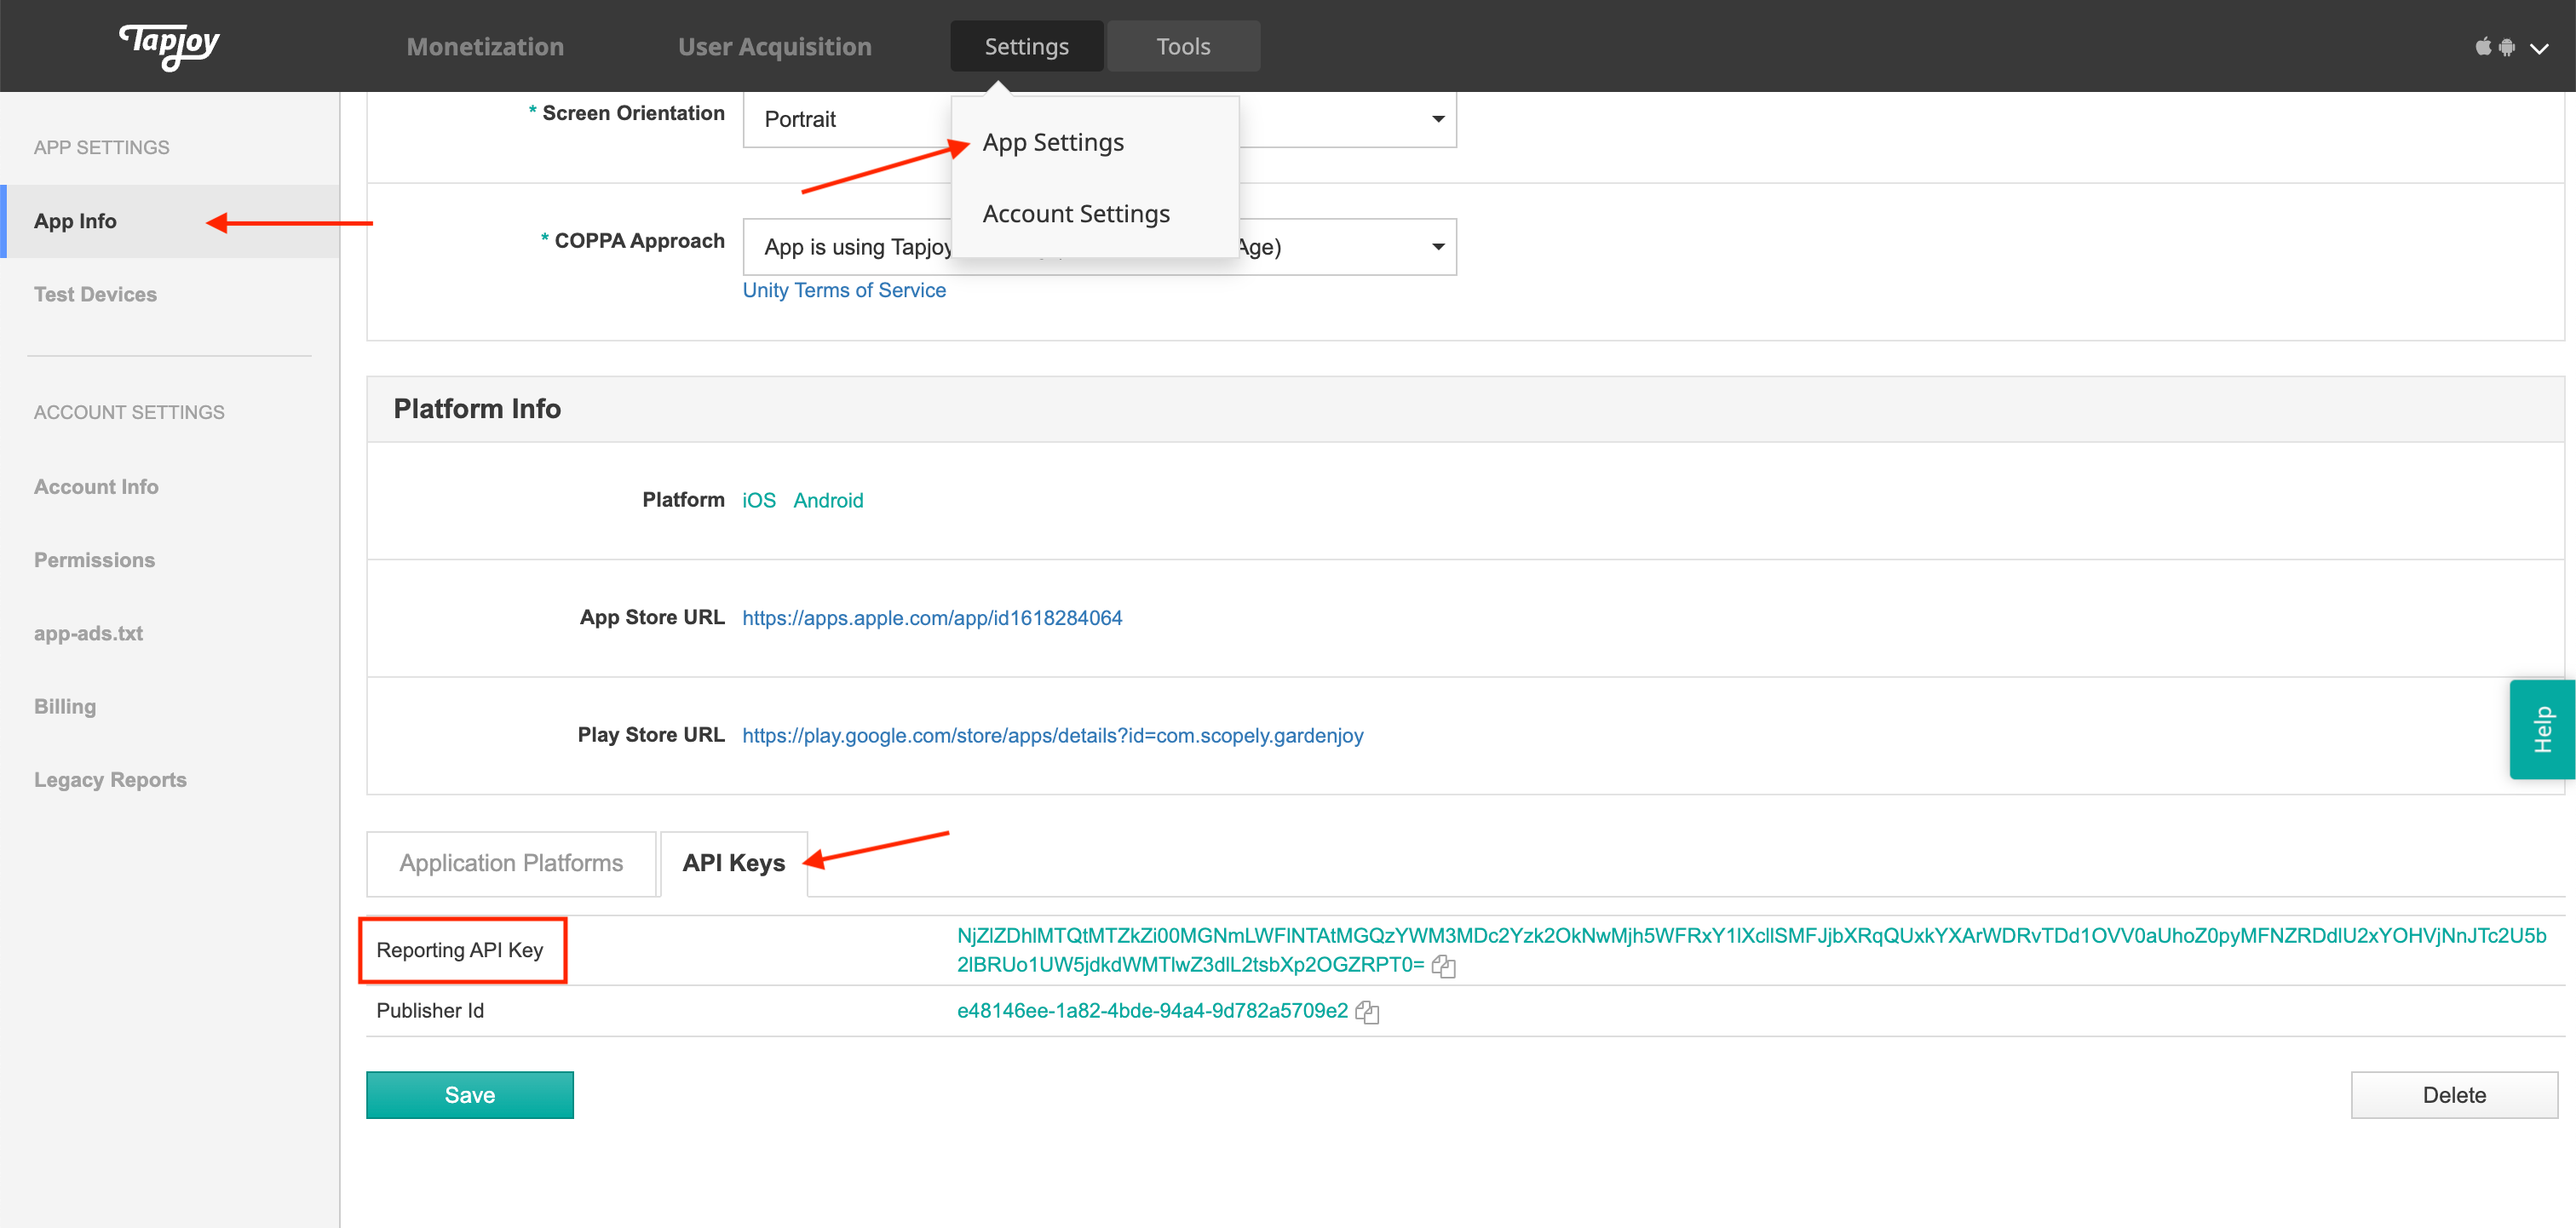Click the Apple platform icon in header

click(x=2483, y=47)
